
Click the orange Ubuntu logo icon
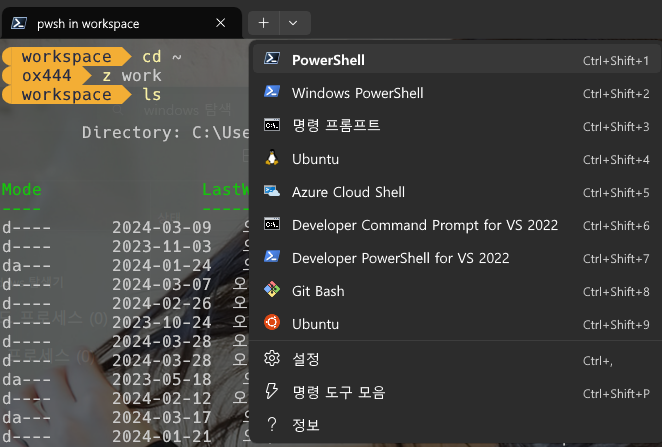(272, 322)
